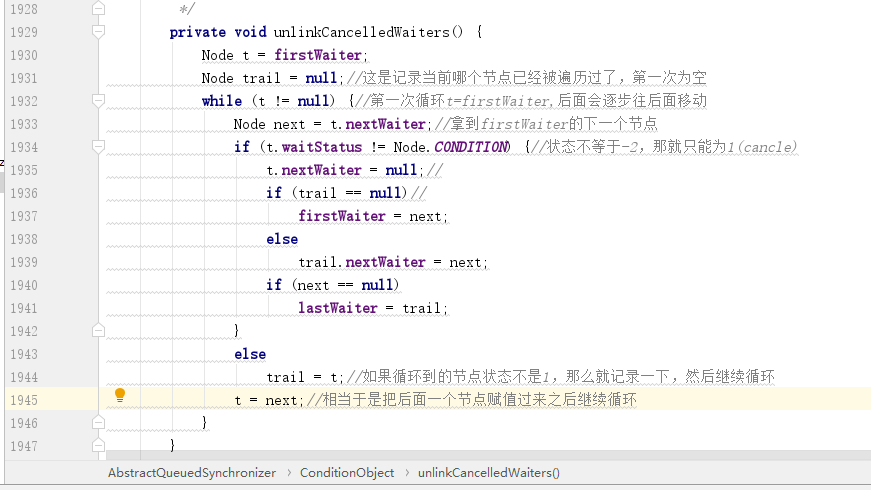This screenshot has height=490, width=871.
Task: Click 't.nextWaiter' on line 1933
Action: coord(378,124)
